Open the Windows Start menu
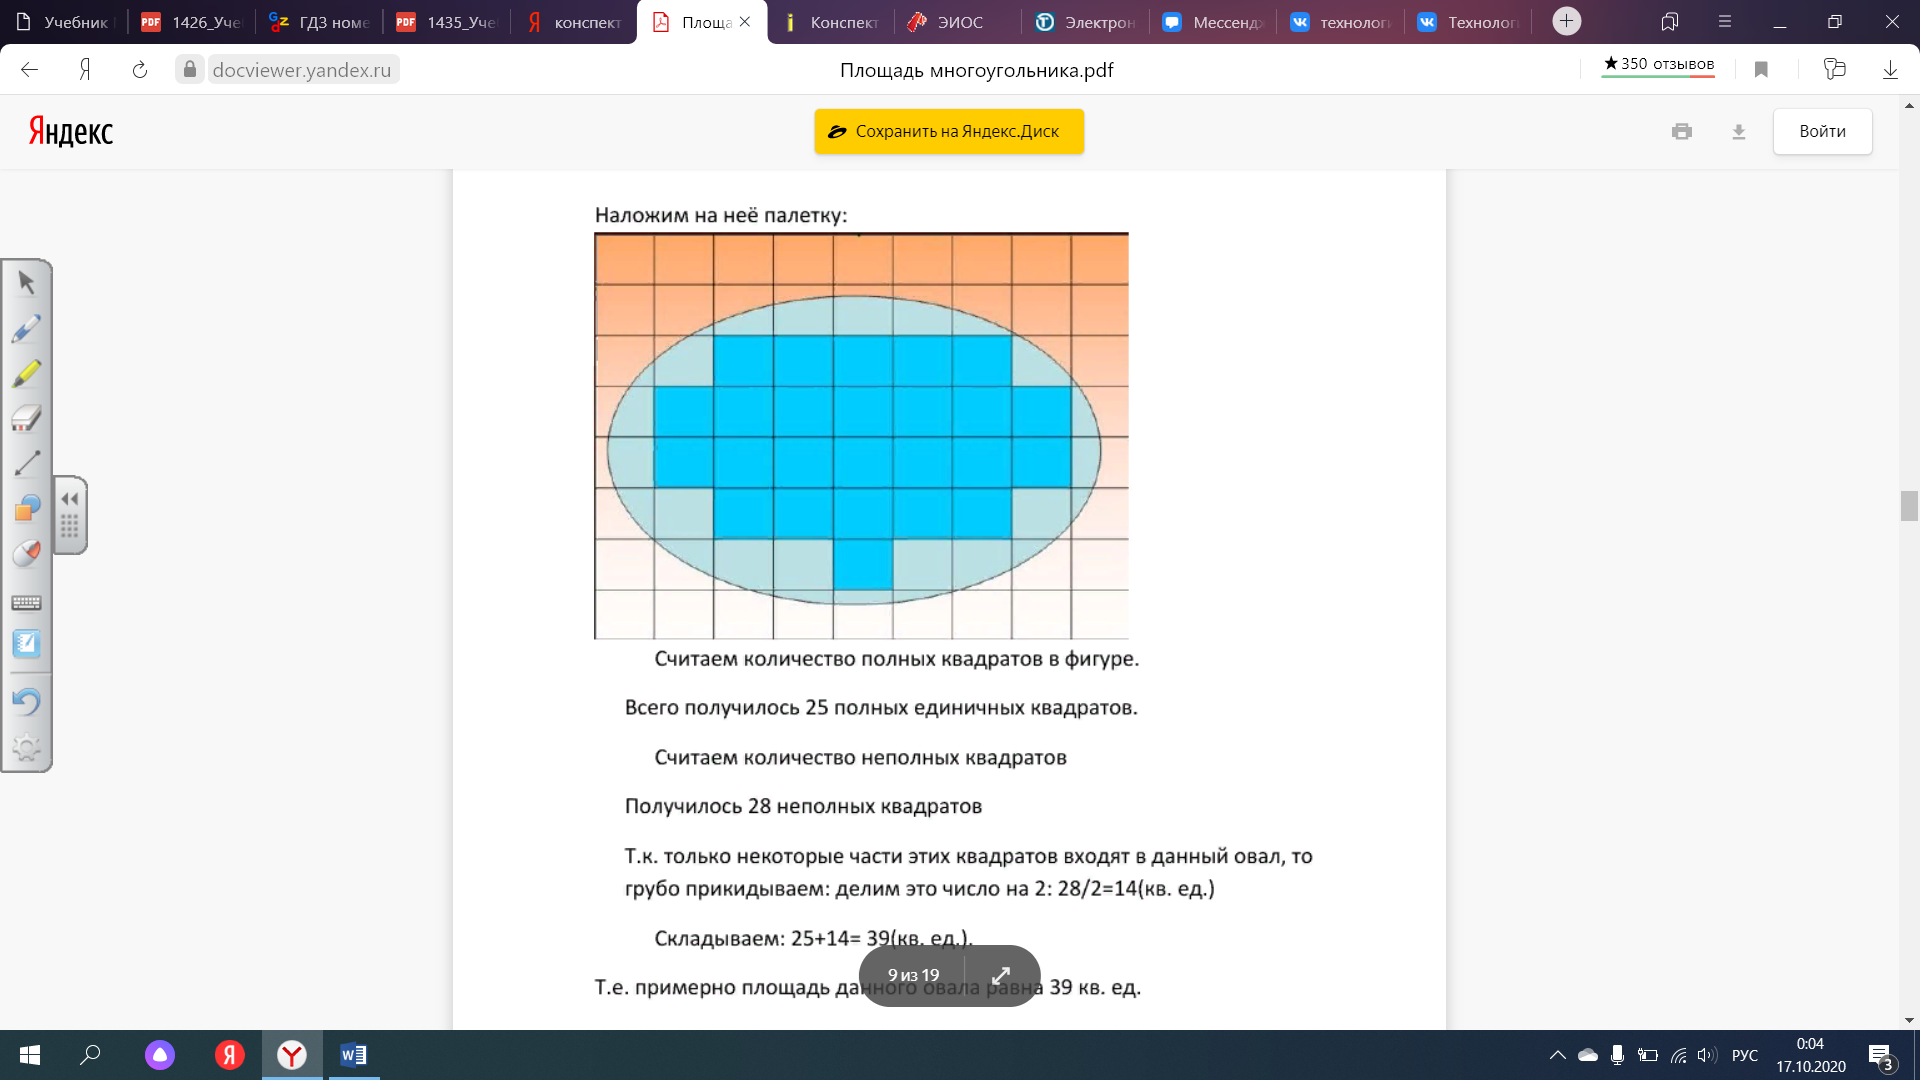Viewport: 1920px width, 1080px height. coord(30,1055)
